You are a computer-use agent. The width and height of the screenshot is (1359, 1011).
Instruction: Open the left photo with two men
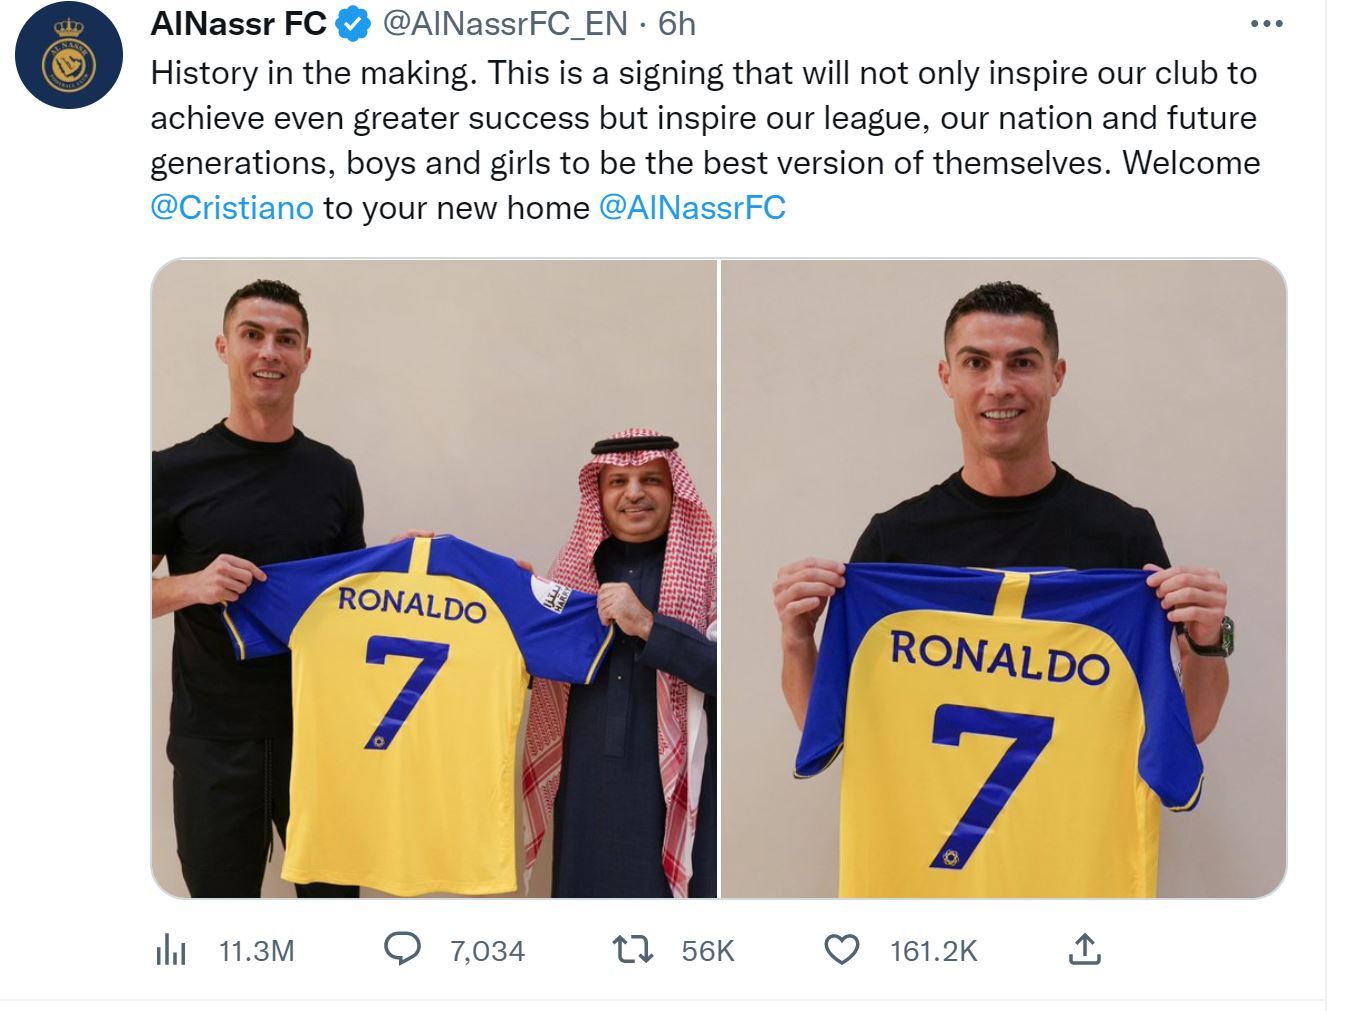(x=434, y=578)
